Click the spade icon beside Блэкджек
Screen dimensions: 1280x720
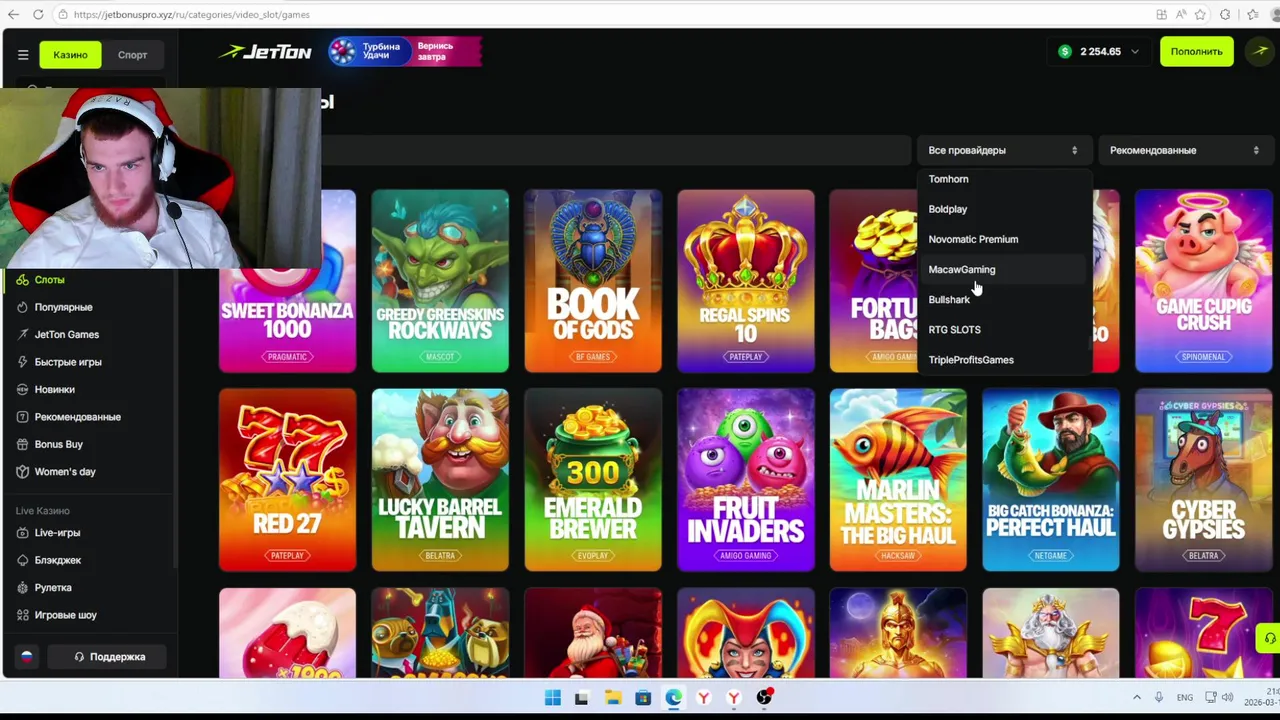[23, 560]
